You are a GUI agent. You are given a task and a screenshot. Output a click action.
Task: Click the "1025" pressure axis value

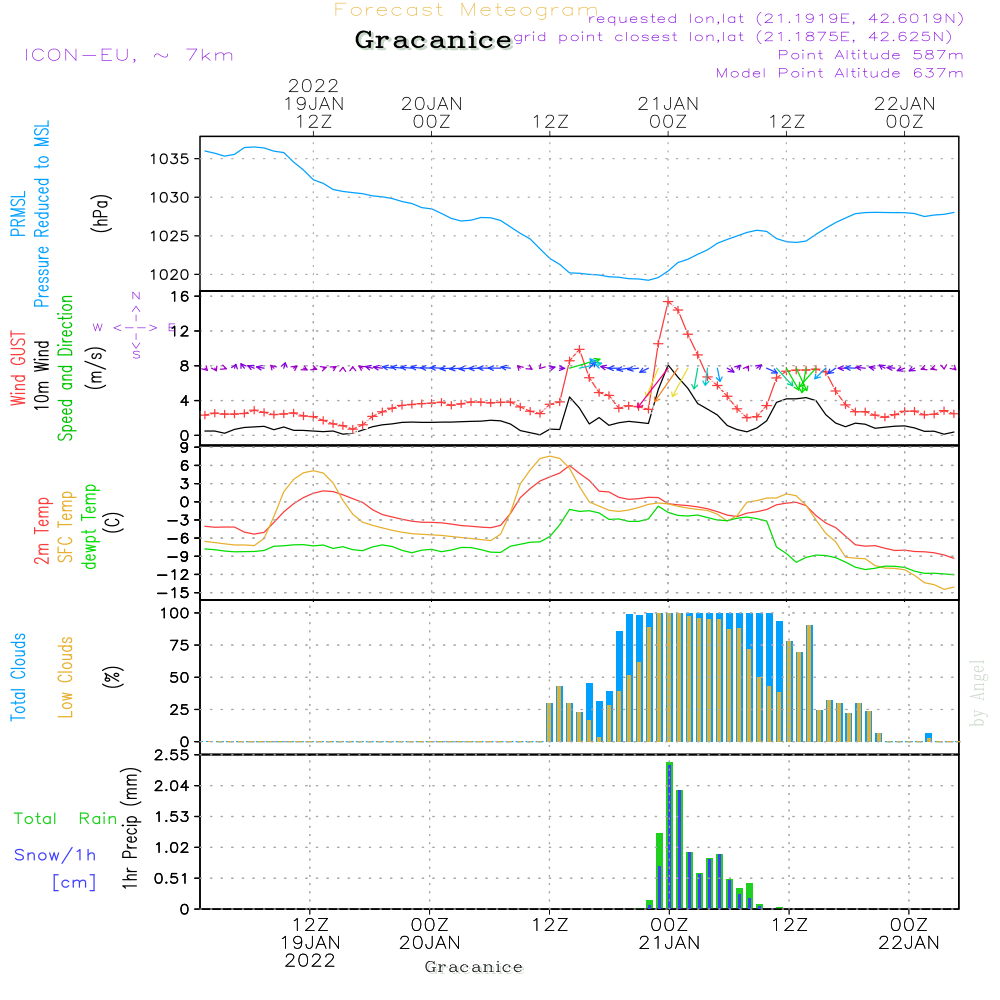point(170,236)
